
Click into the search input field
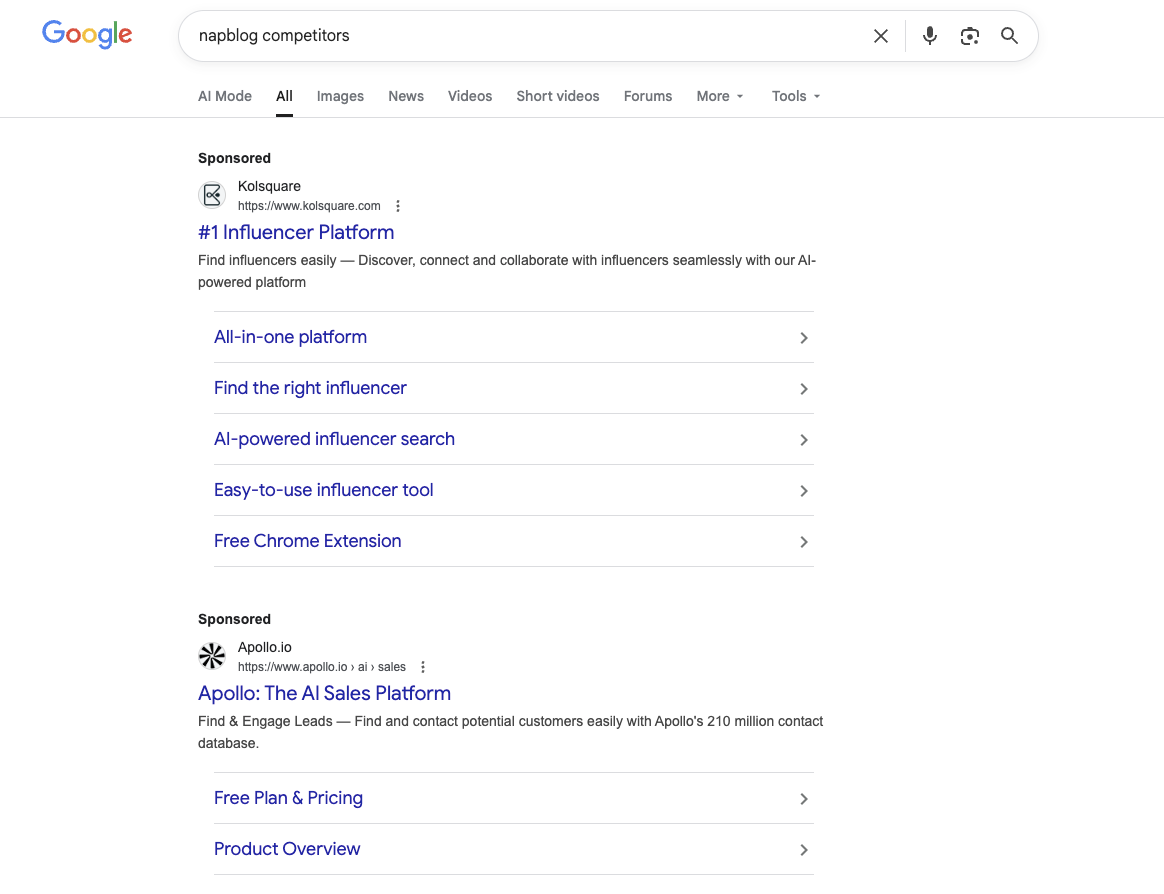[x=520, y=36]
